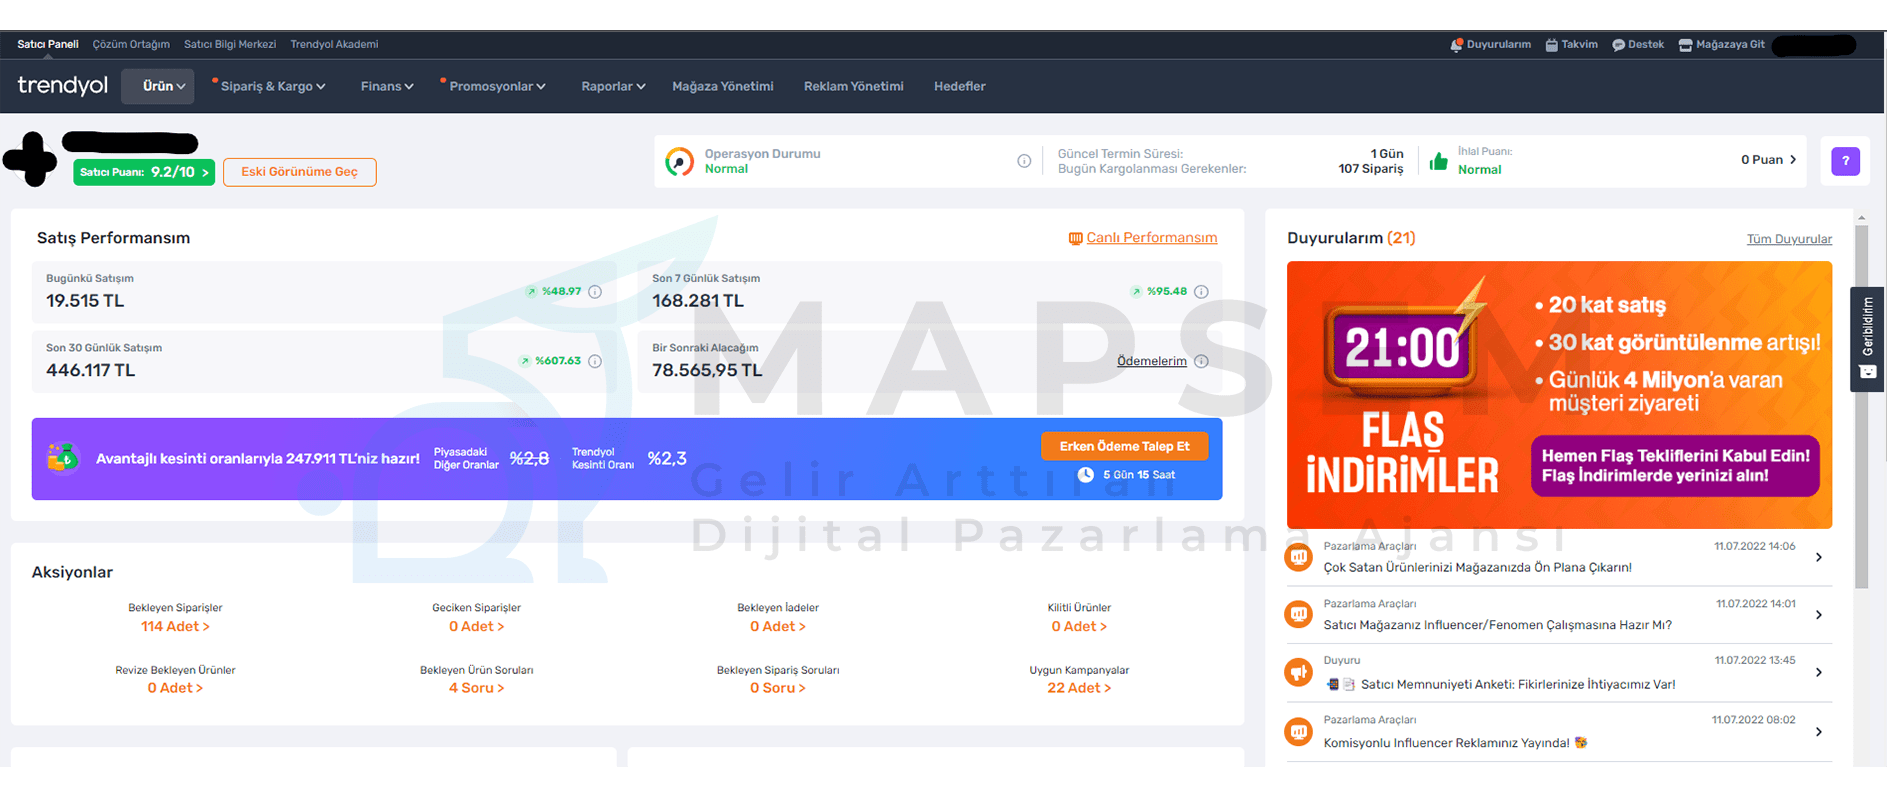Open Geciken Siparişler 0 Adet link

477,627
